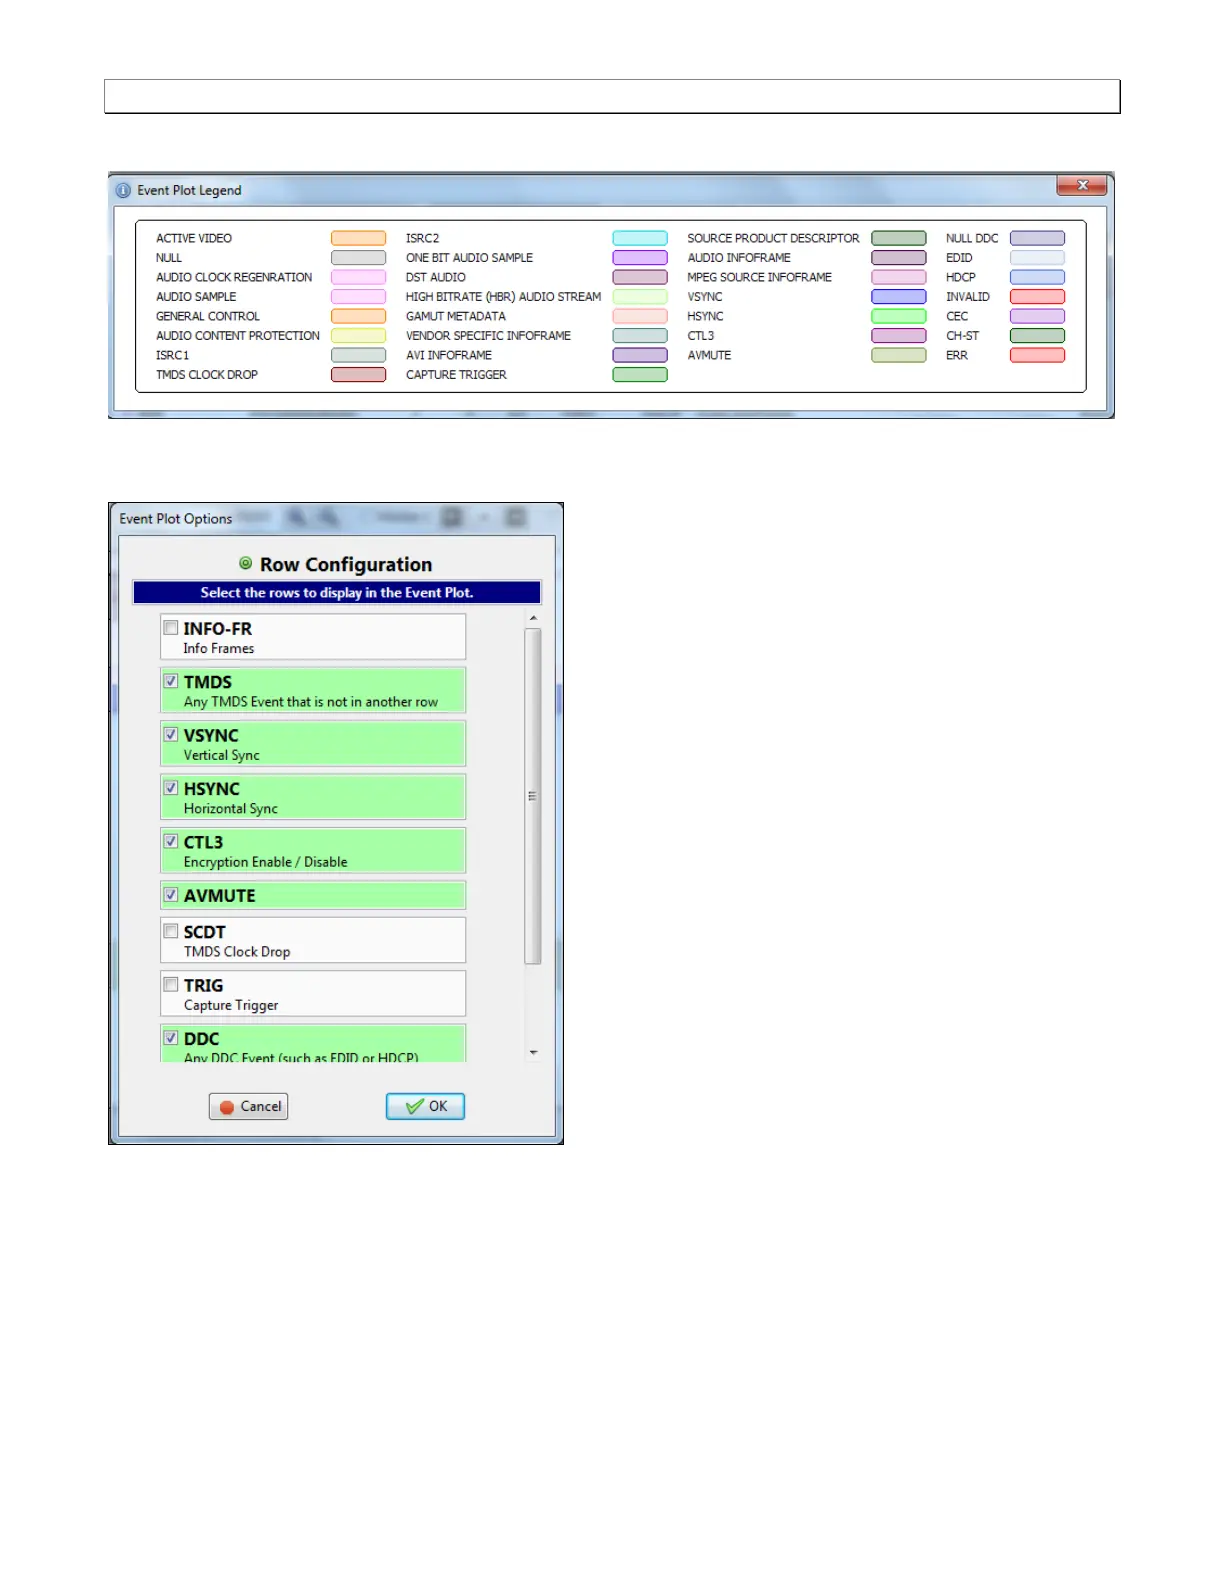This screenshot has height=1584, width=1224.
Task: Click the CEC color swatch
Action: [x=1037, y=316]
